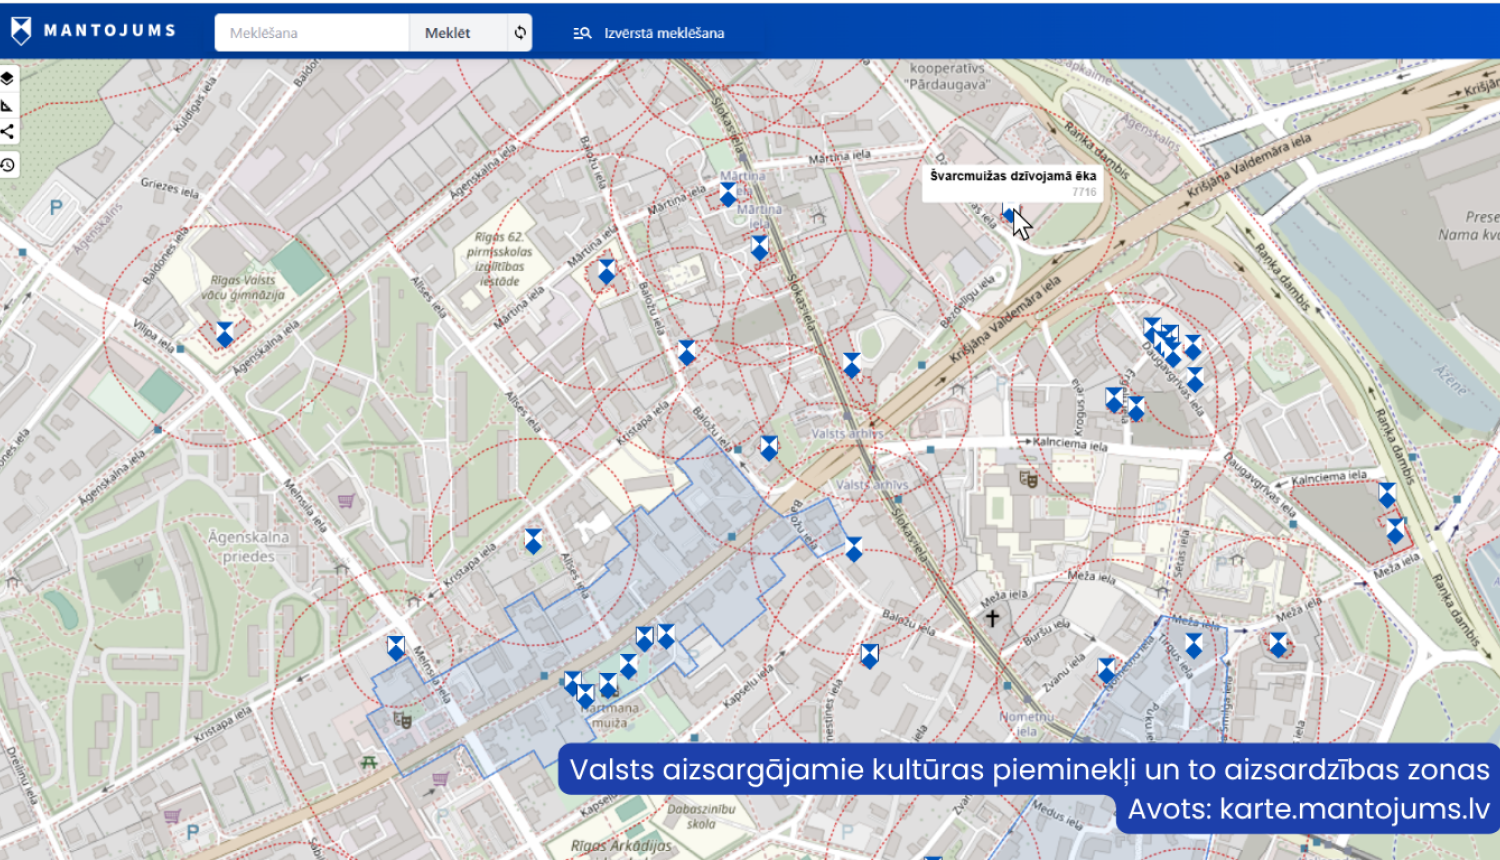Click the theatre masks icon near Kalnciema iela
This screenshot has height=860, width=1500.
coord(1027,478)
